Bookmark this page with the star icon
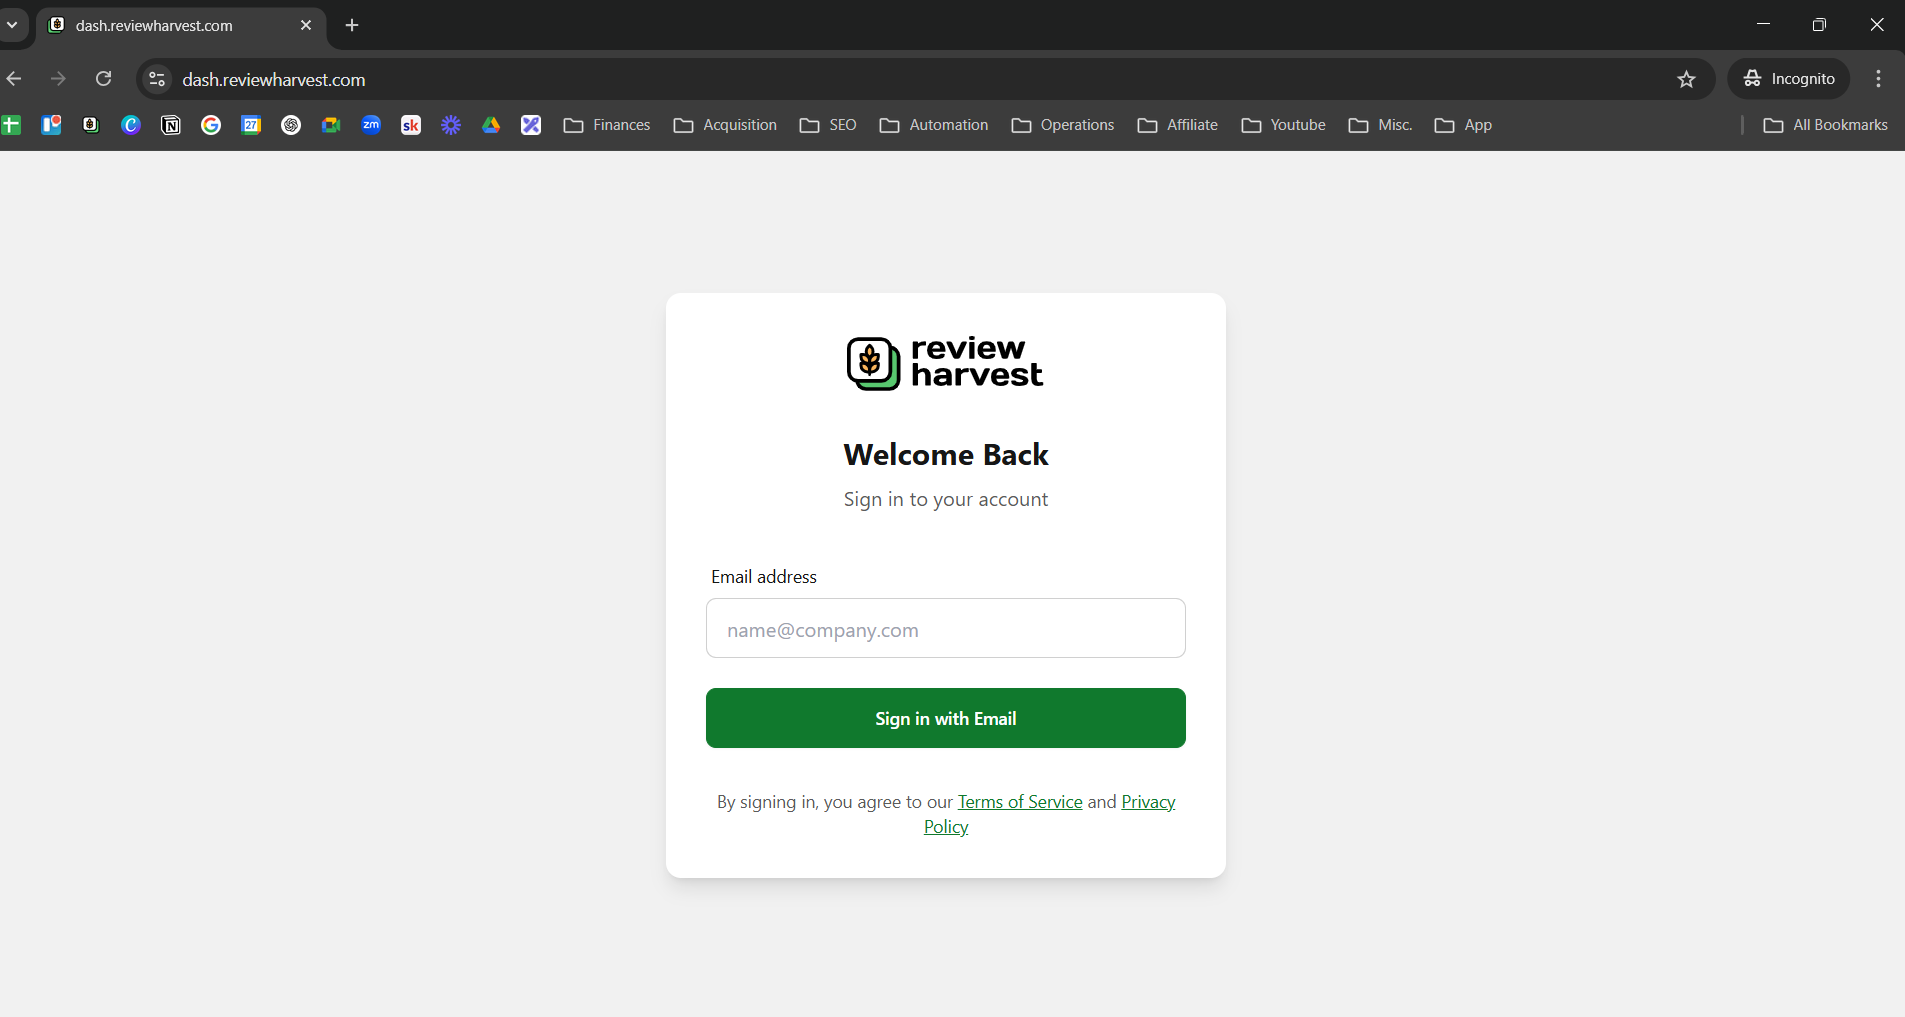The height and width of the screenshot is (1017, 1905). tap(1687, 79)
